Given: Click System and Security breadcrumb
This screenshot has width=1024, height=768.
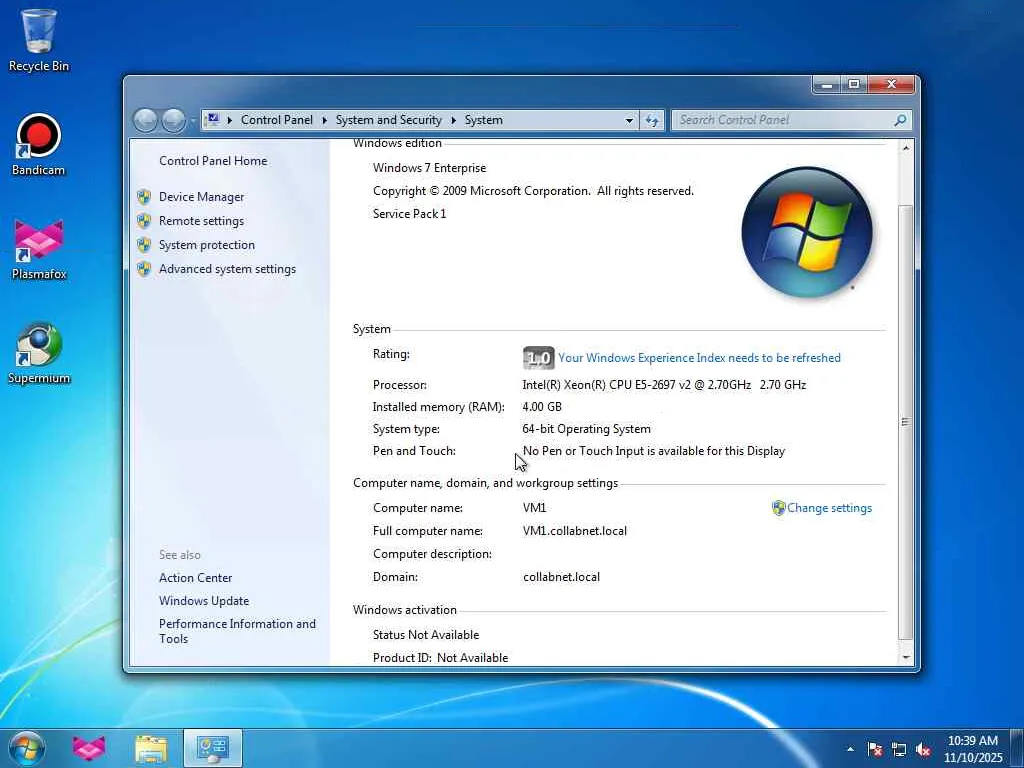Looking at the screenshot, I should point(389,120).
